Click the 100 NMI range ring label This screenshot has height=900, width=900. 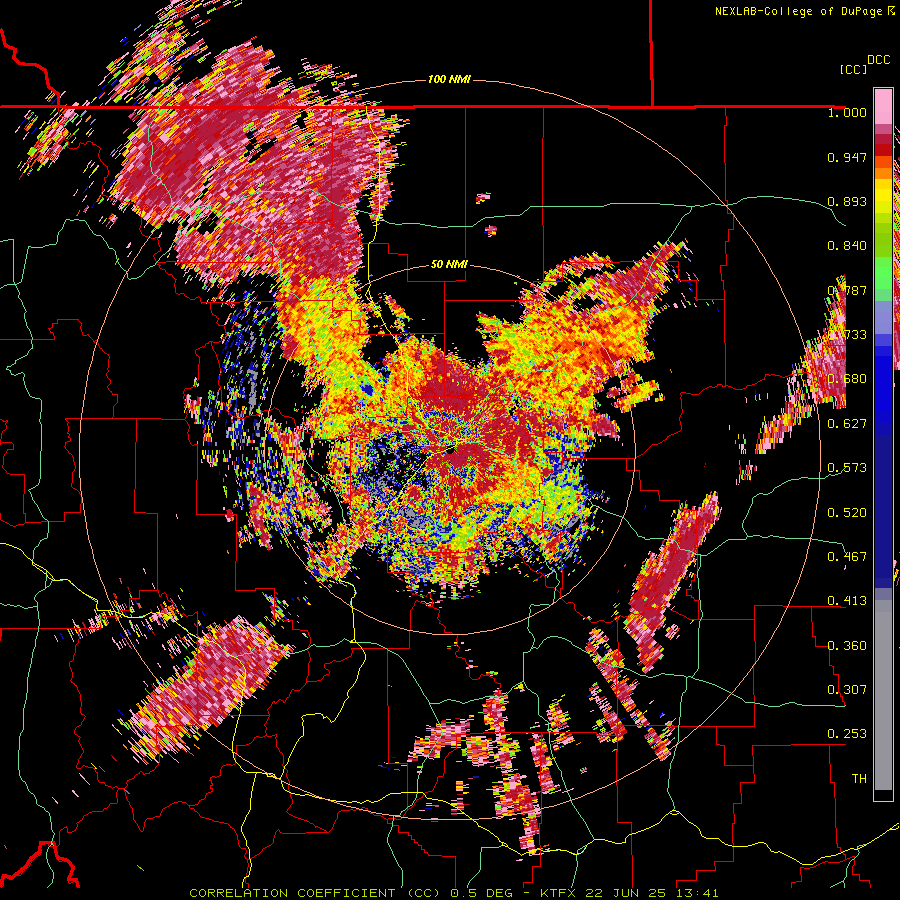[x=449, y=79]
